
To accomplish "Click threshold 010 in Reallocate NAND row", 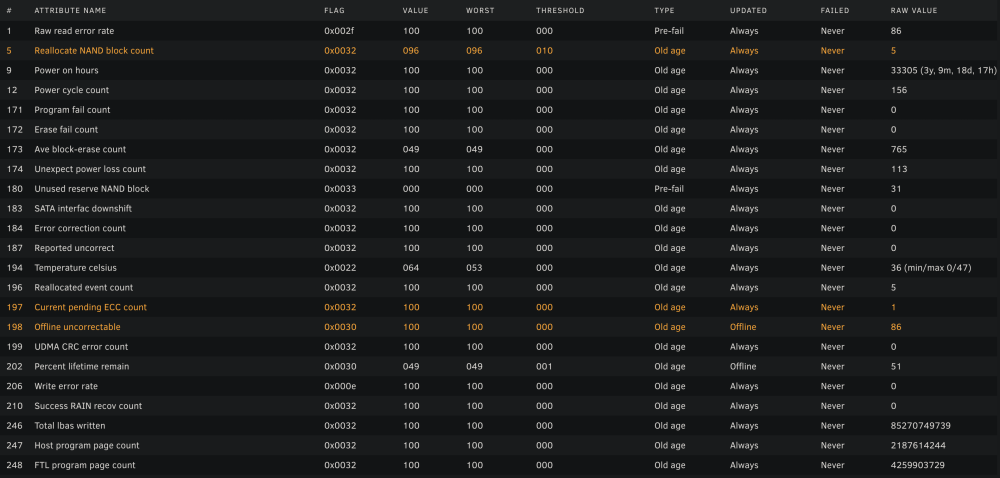I will point(544,50).
